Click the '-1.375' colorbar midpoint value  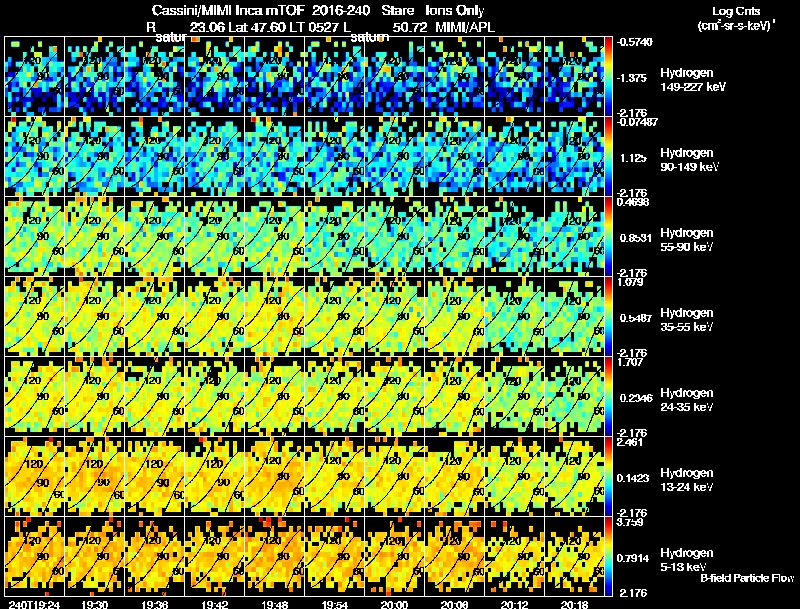click(633, 78)
